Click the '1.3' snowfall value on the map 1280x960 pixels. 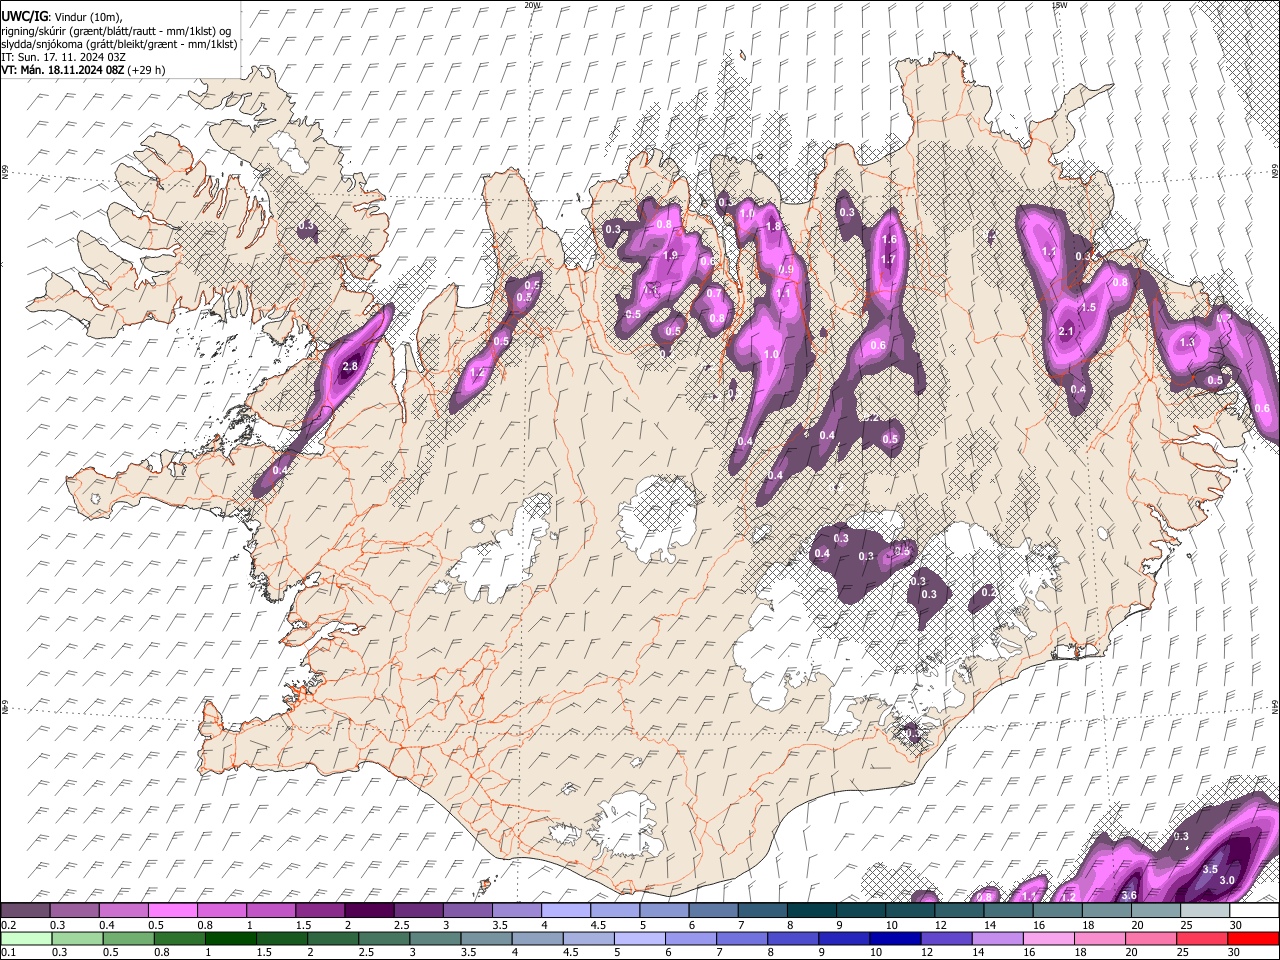(x=1188, y=343)
